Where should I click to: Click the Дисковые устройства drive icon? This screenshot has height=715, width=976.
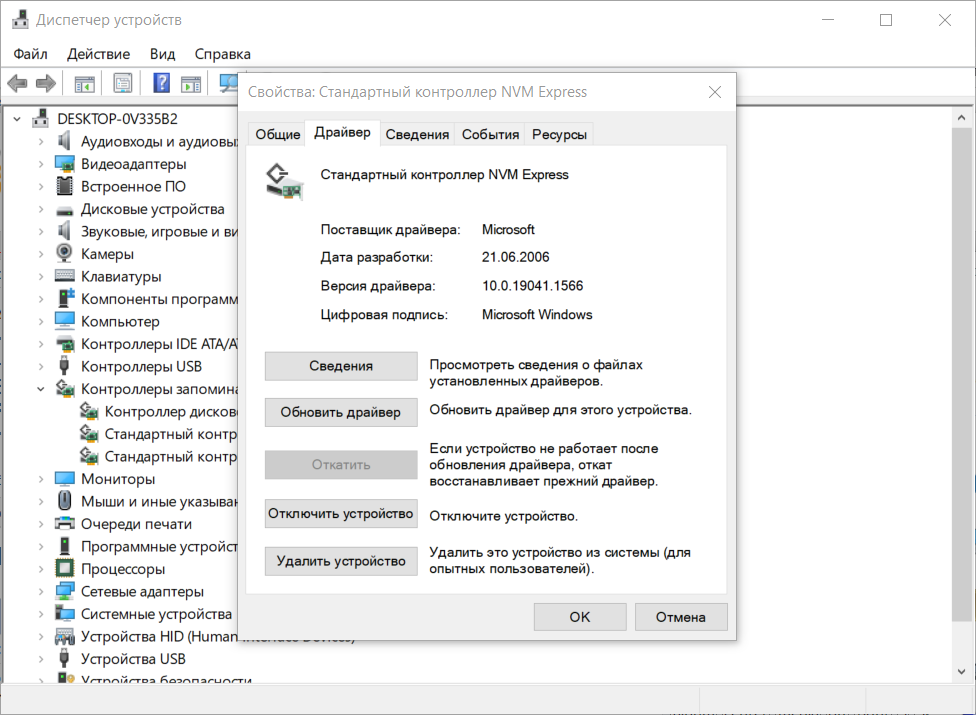click(65, 211)
